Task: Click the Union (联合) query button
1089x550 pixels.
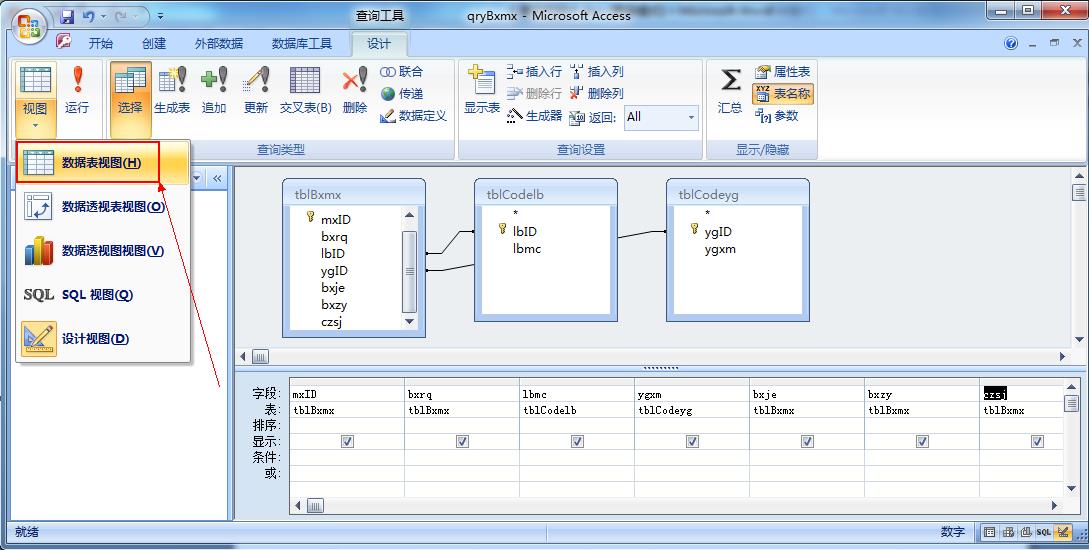Action: pos(401,72)
